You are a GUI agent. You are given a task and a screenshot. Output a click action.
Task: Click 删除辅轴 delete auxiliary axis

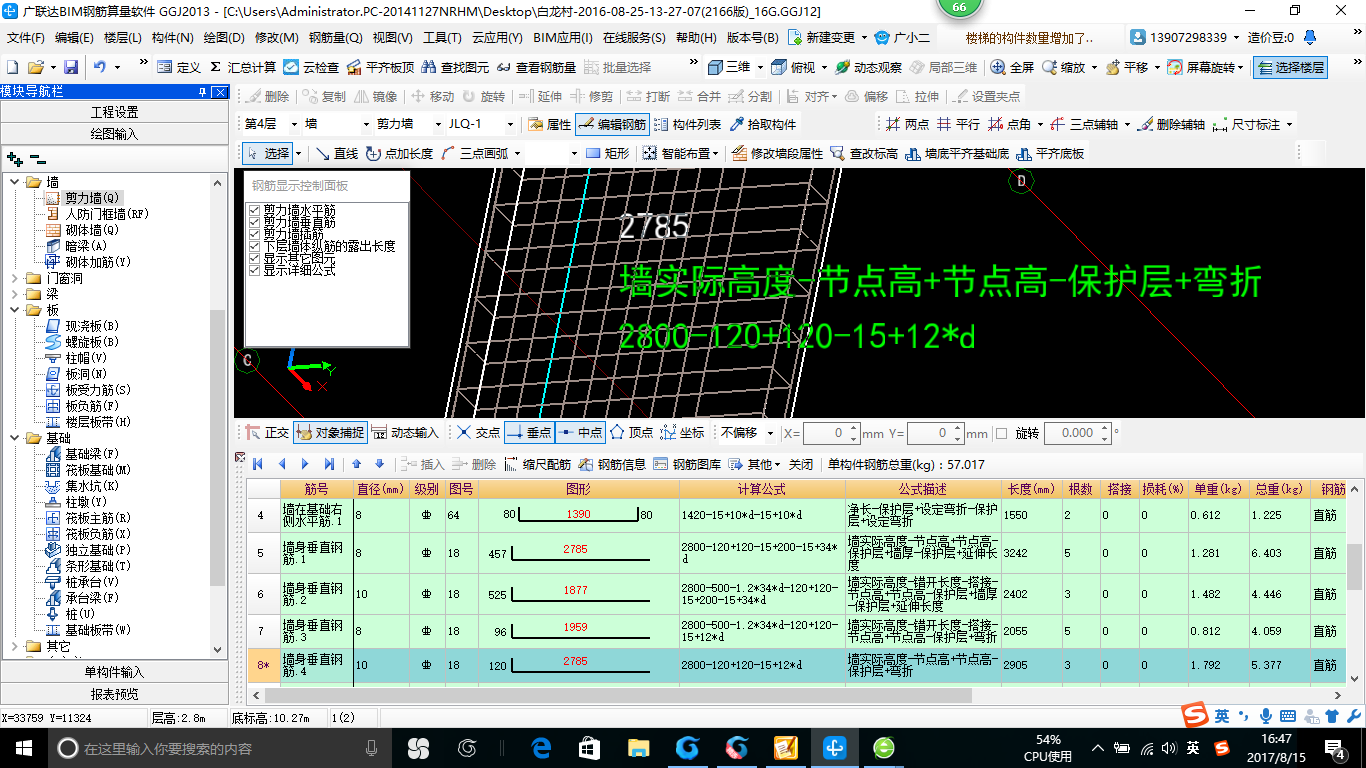[1171, 125]
